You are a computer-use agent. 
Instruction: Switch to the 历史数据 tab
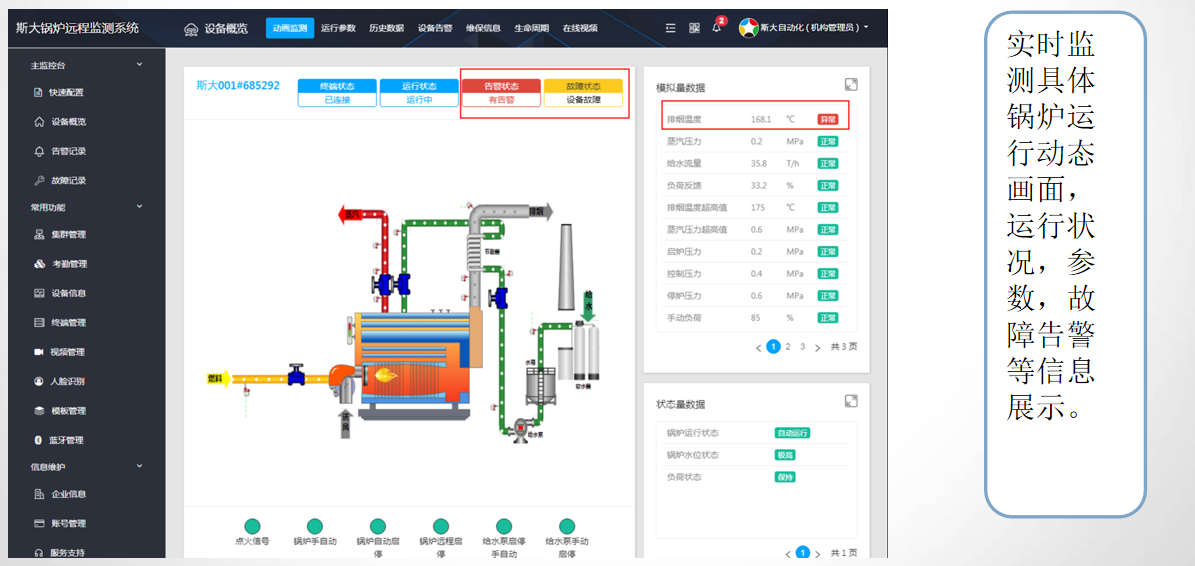[x=386, y=28]
